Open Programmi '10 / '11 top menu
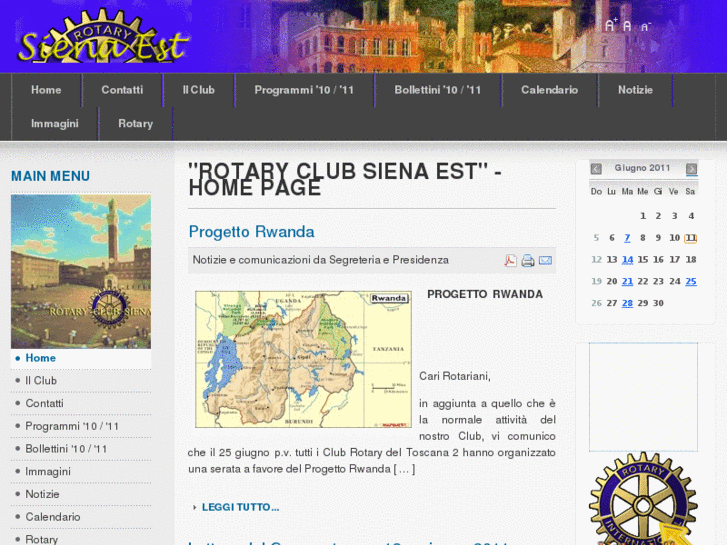 (304, 90)
